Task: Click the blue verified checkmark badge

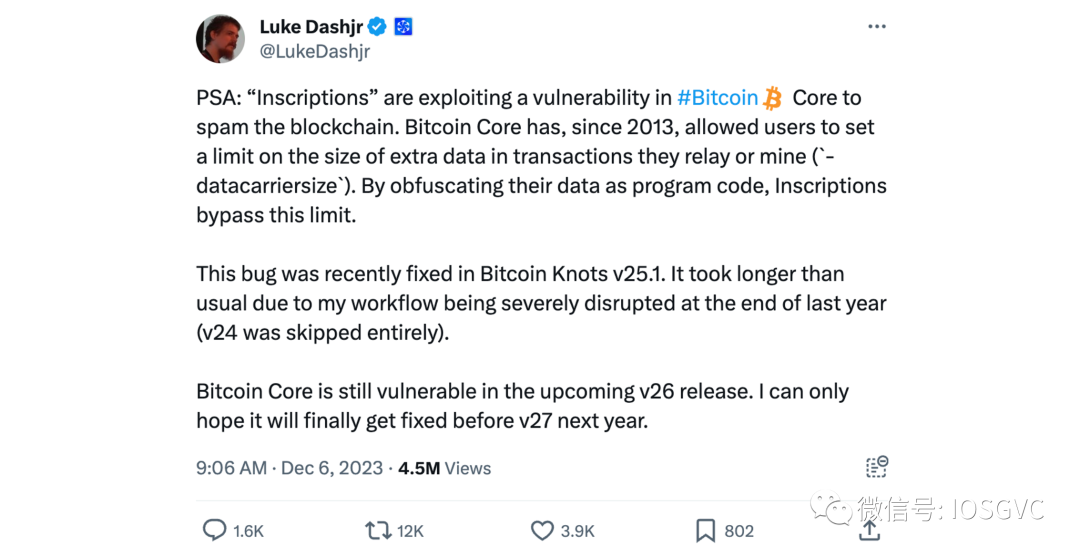Action: tap(377, 27)
